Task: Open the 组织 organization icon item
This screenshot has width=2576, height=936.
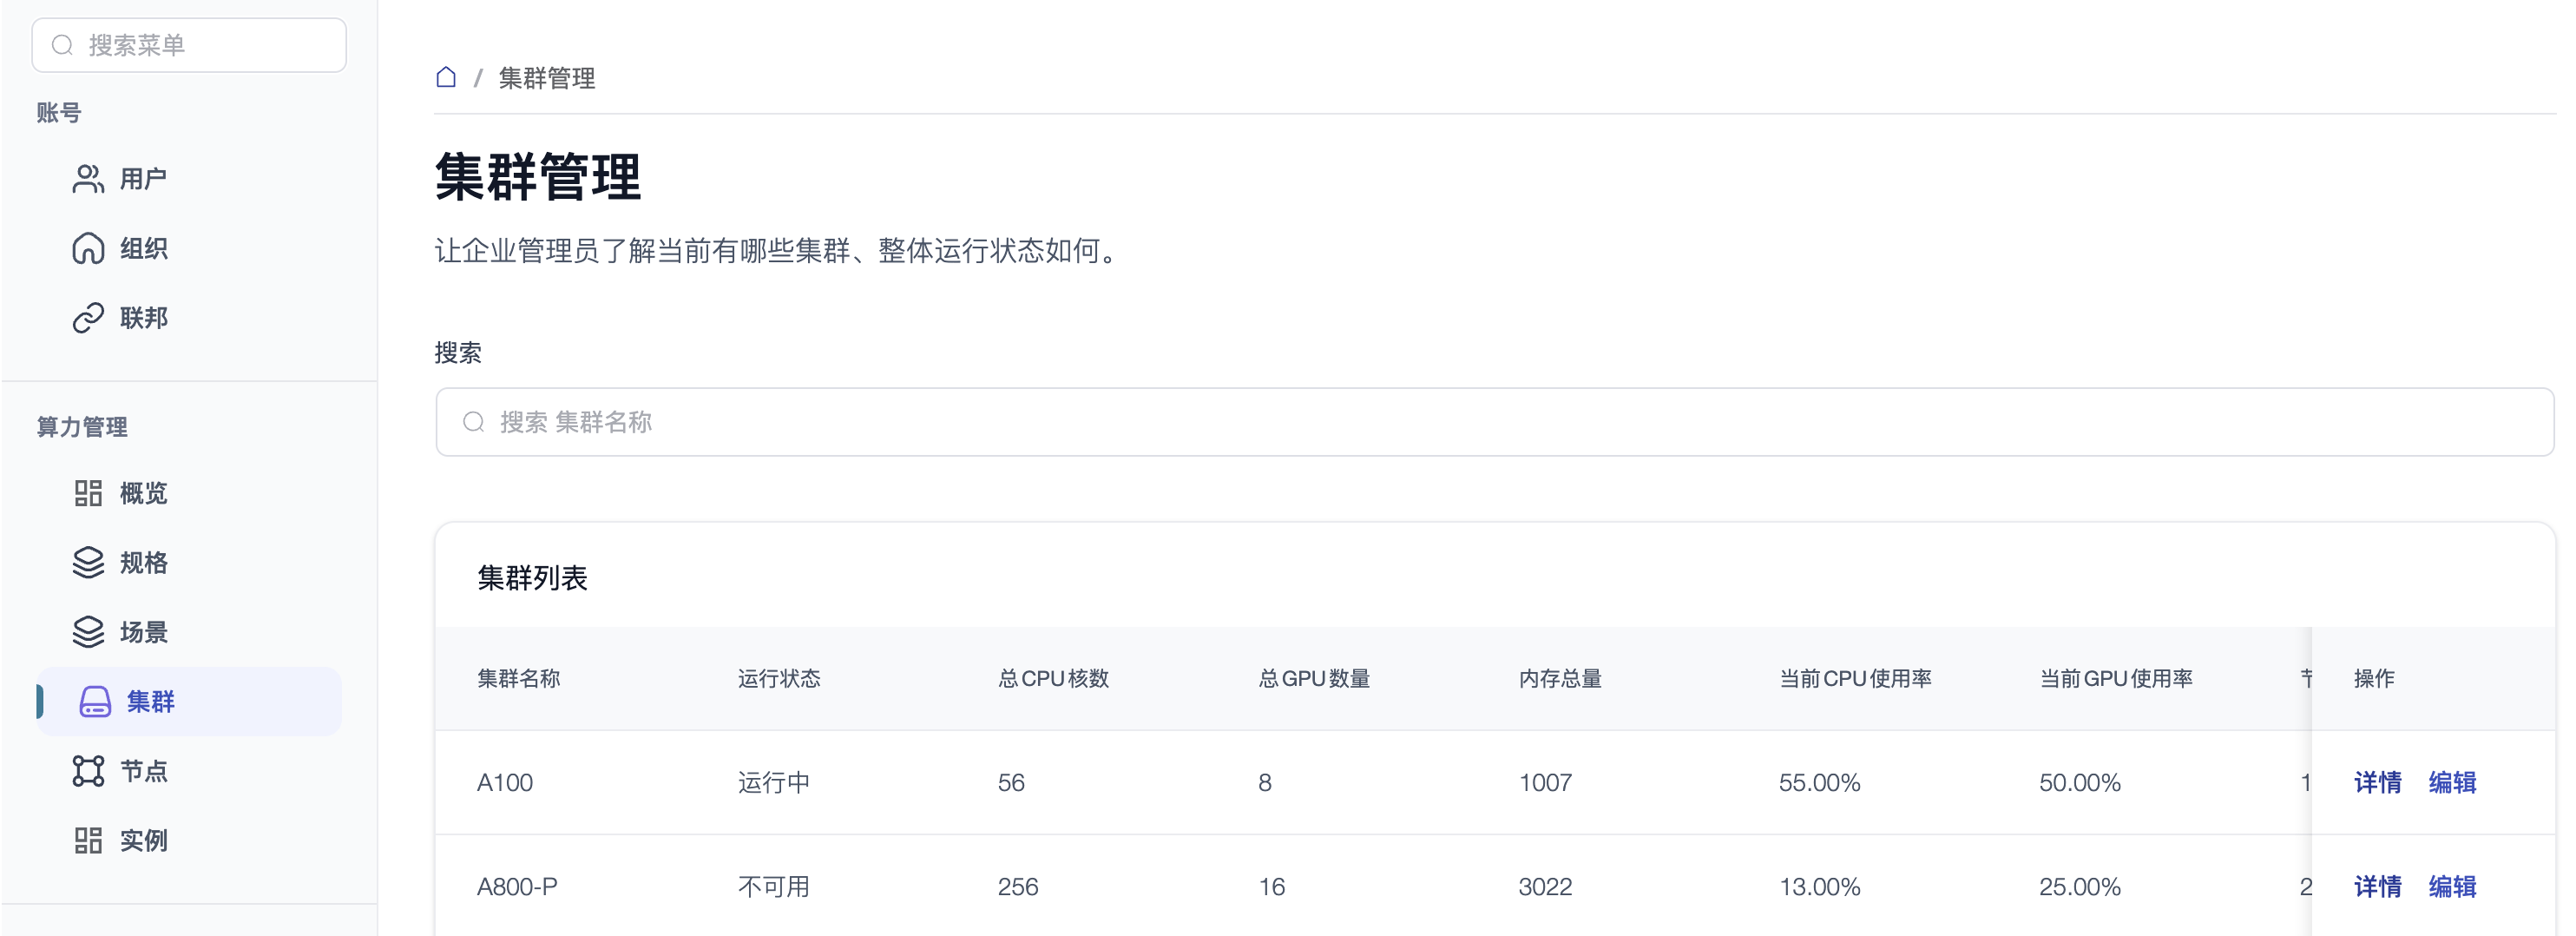Action: click(x=88, y=248)
